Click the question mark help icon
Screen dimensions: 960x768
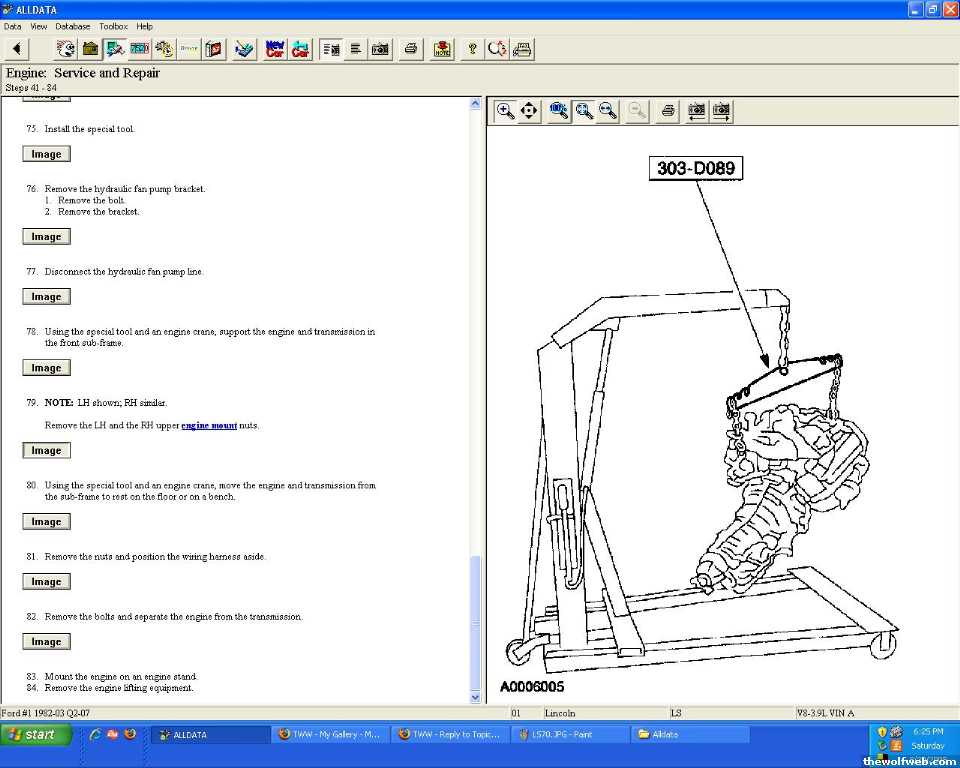[472, 49]
